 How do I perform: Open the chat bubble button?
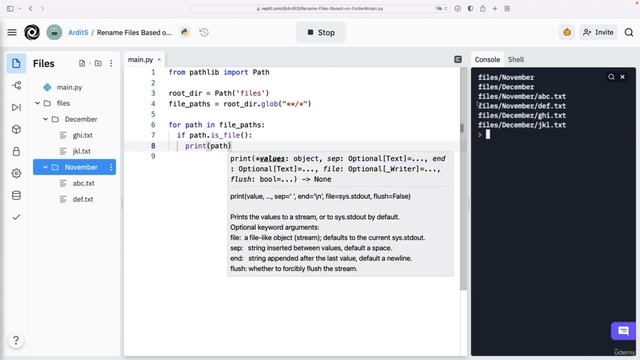point(623,331)
